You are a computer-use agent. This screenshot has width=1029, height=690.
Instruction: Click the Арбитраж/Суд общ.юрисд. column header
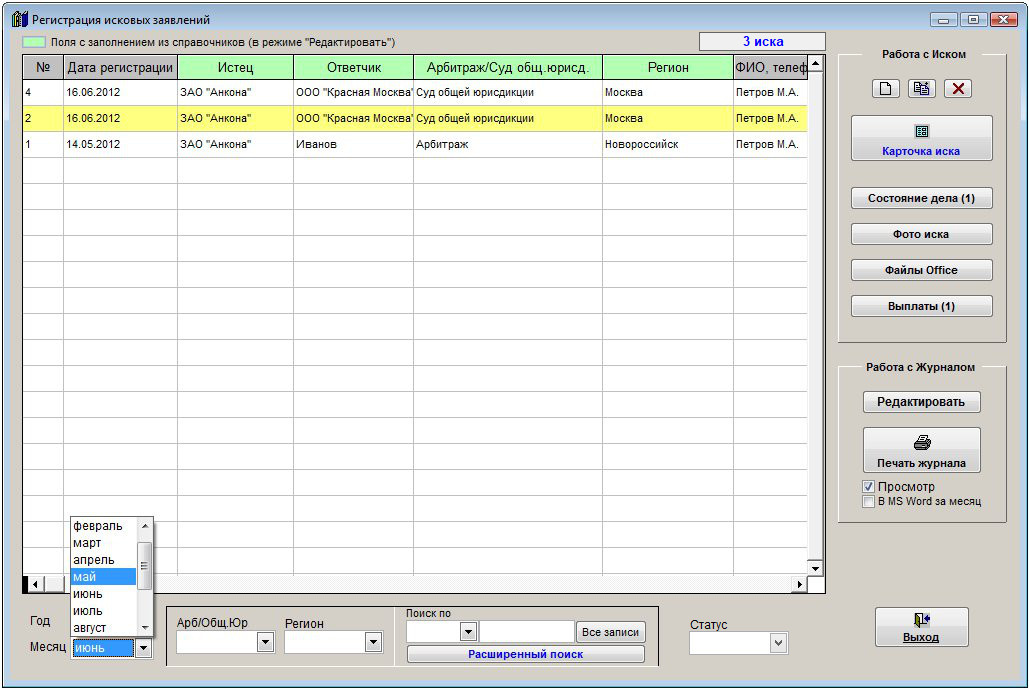tap(508, 68)
